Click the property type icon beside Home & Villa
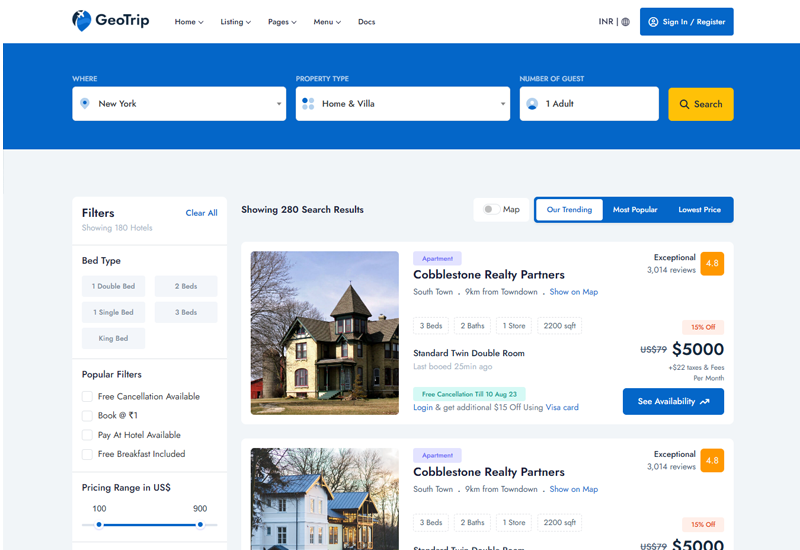This screenshot has height=550, width=800. 308,103
